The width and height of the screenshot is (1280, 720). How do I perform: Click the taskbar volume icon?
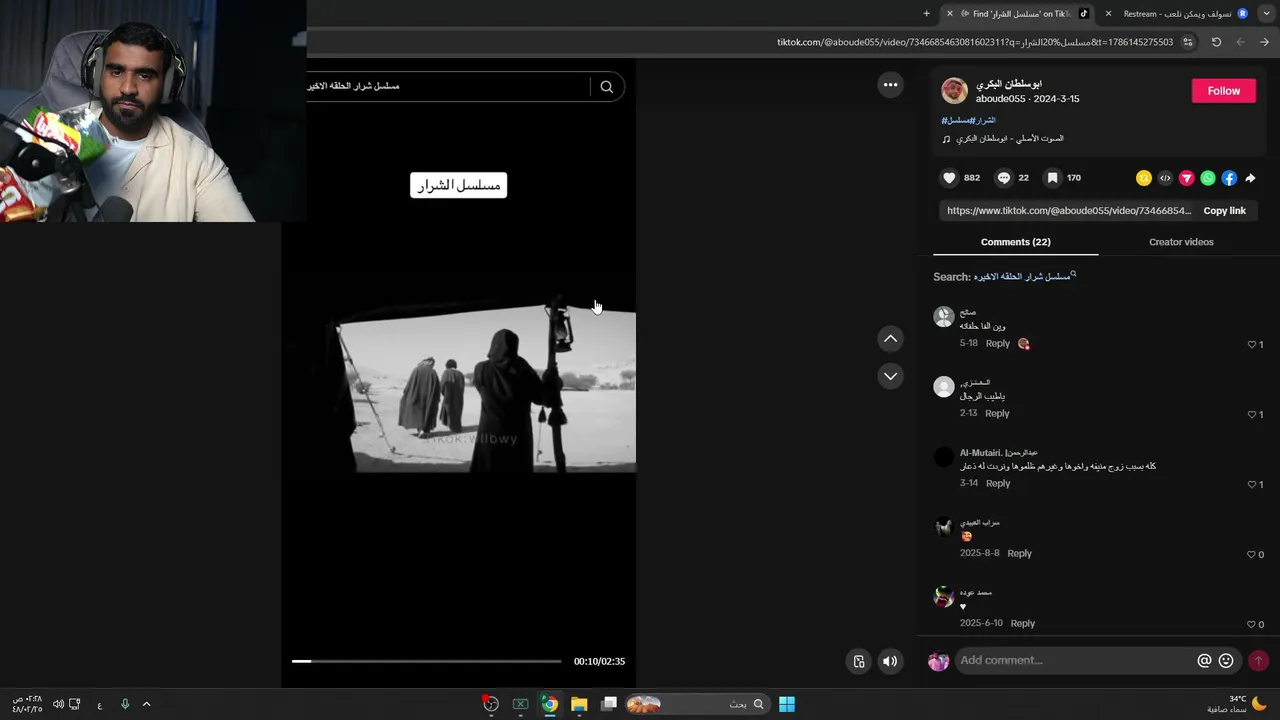pyautogui.click(x=58, y=704)
